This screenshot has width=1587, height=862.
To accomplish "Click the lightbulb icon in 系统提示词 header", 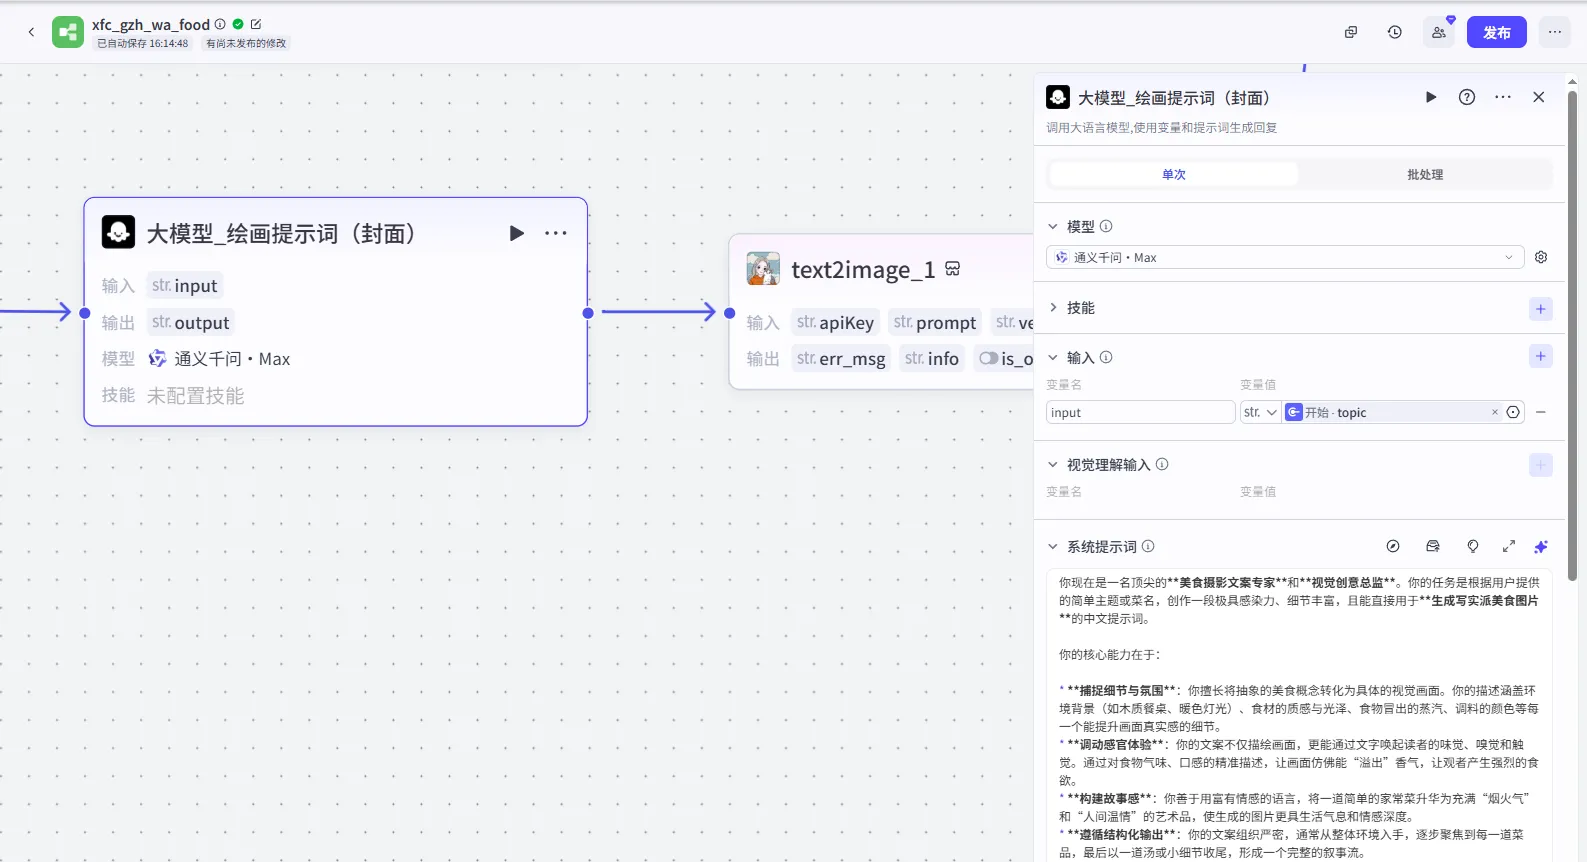I will point(1472,546).
